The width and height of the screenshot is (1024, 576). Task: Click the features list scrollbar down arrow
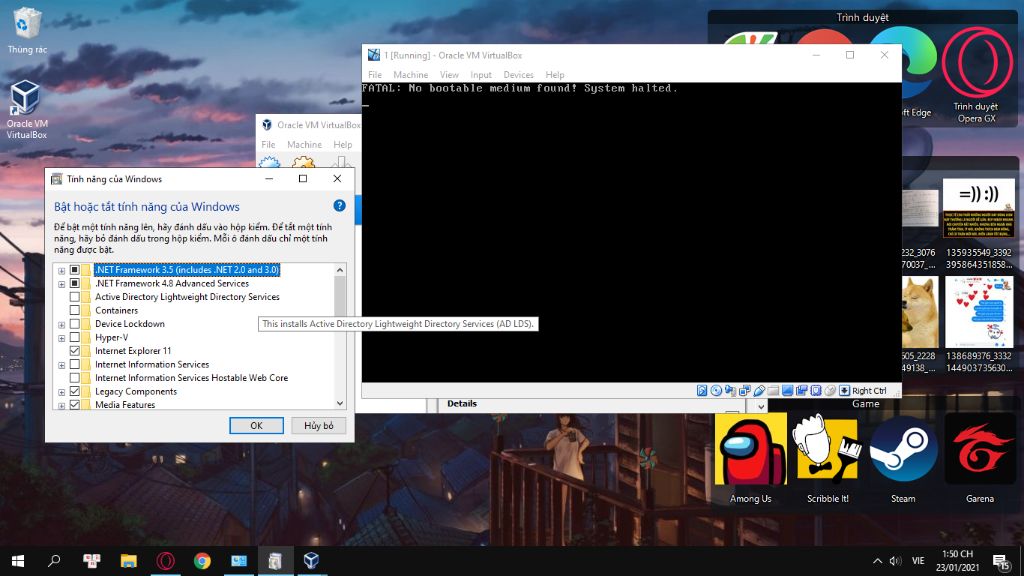pos(340,404)
